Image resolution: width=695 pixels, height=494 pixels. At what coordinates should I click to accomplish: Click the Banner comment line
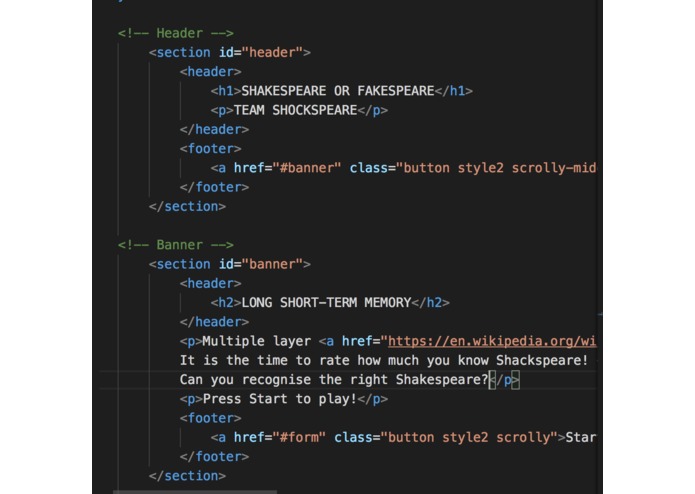point(176,245)
